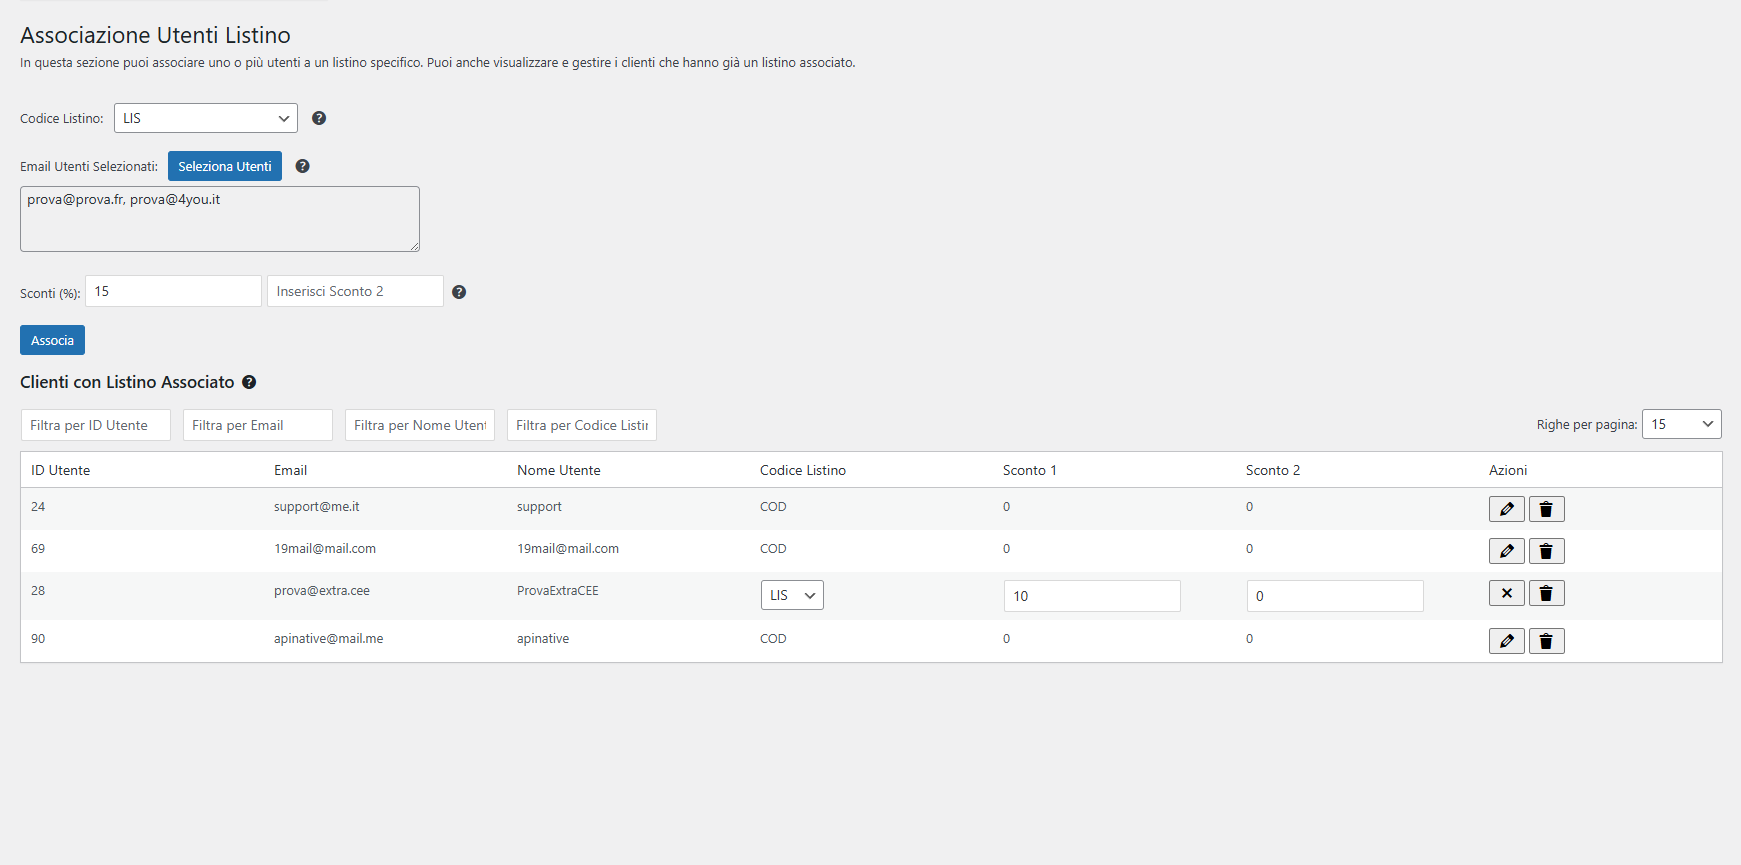The image size is (1741, 865).
Task: Edit the apinative row with pencil icon
Action: tap(1506, 641)
